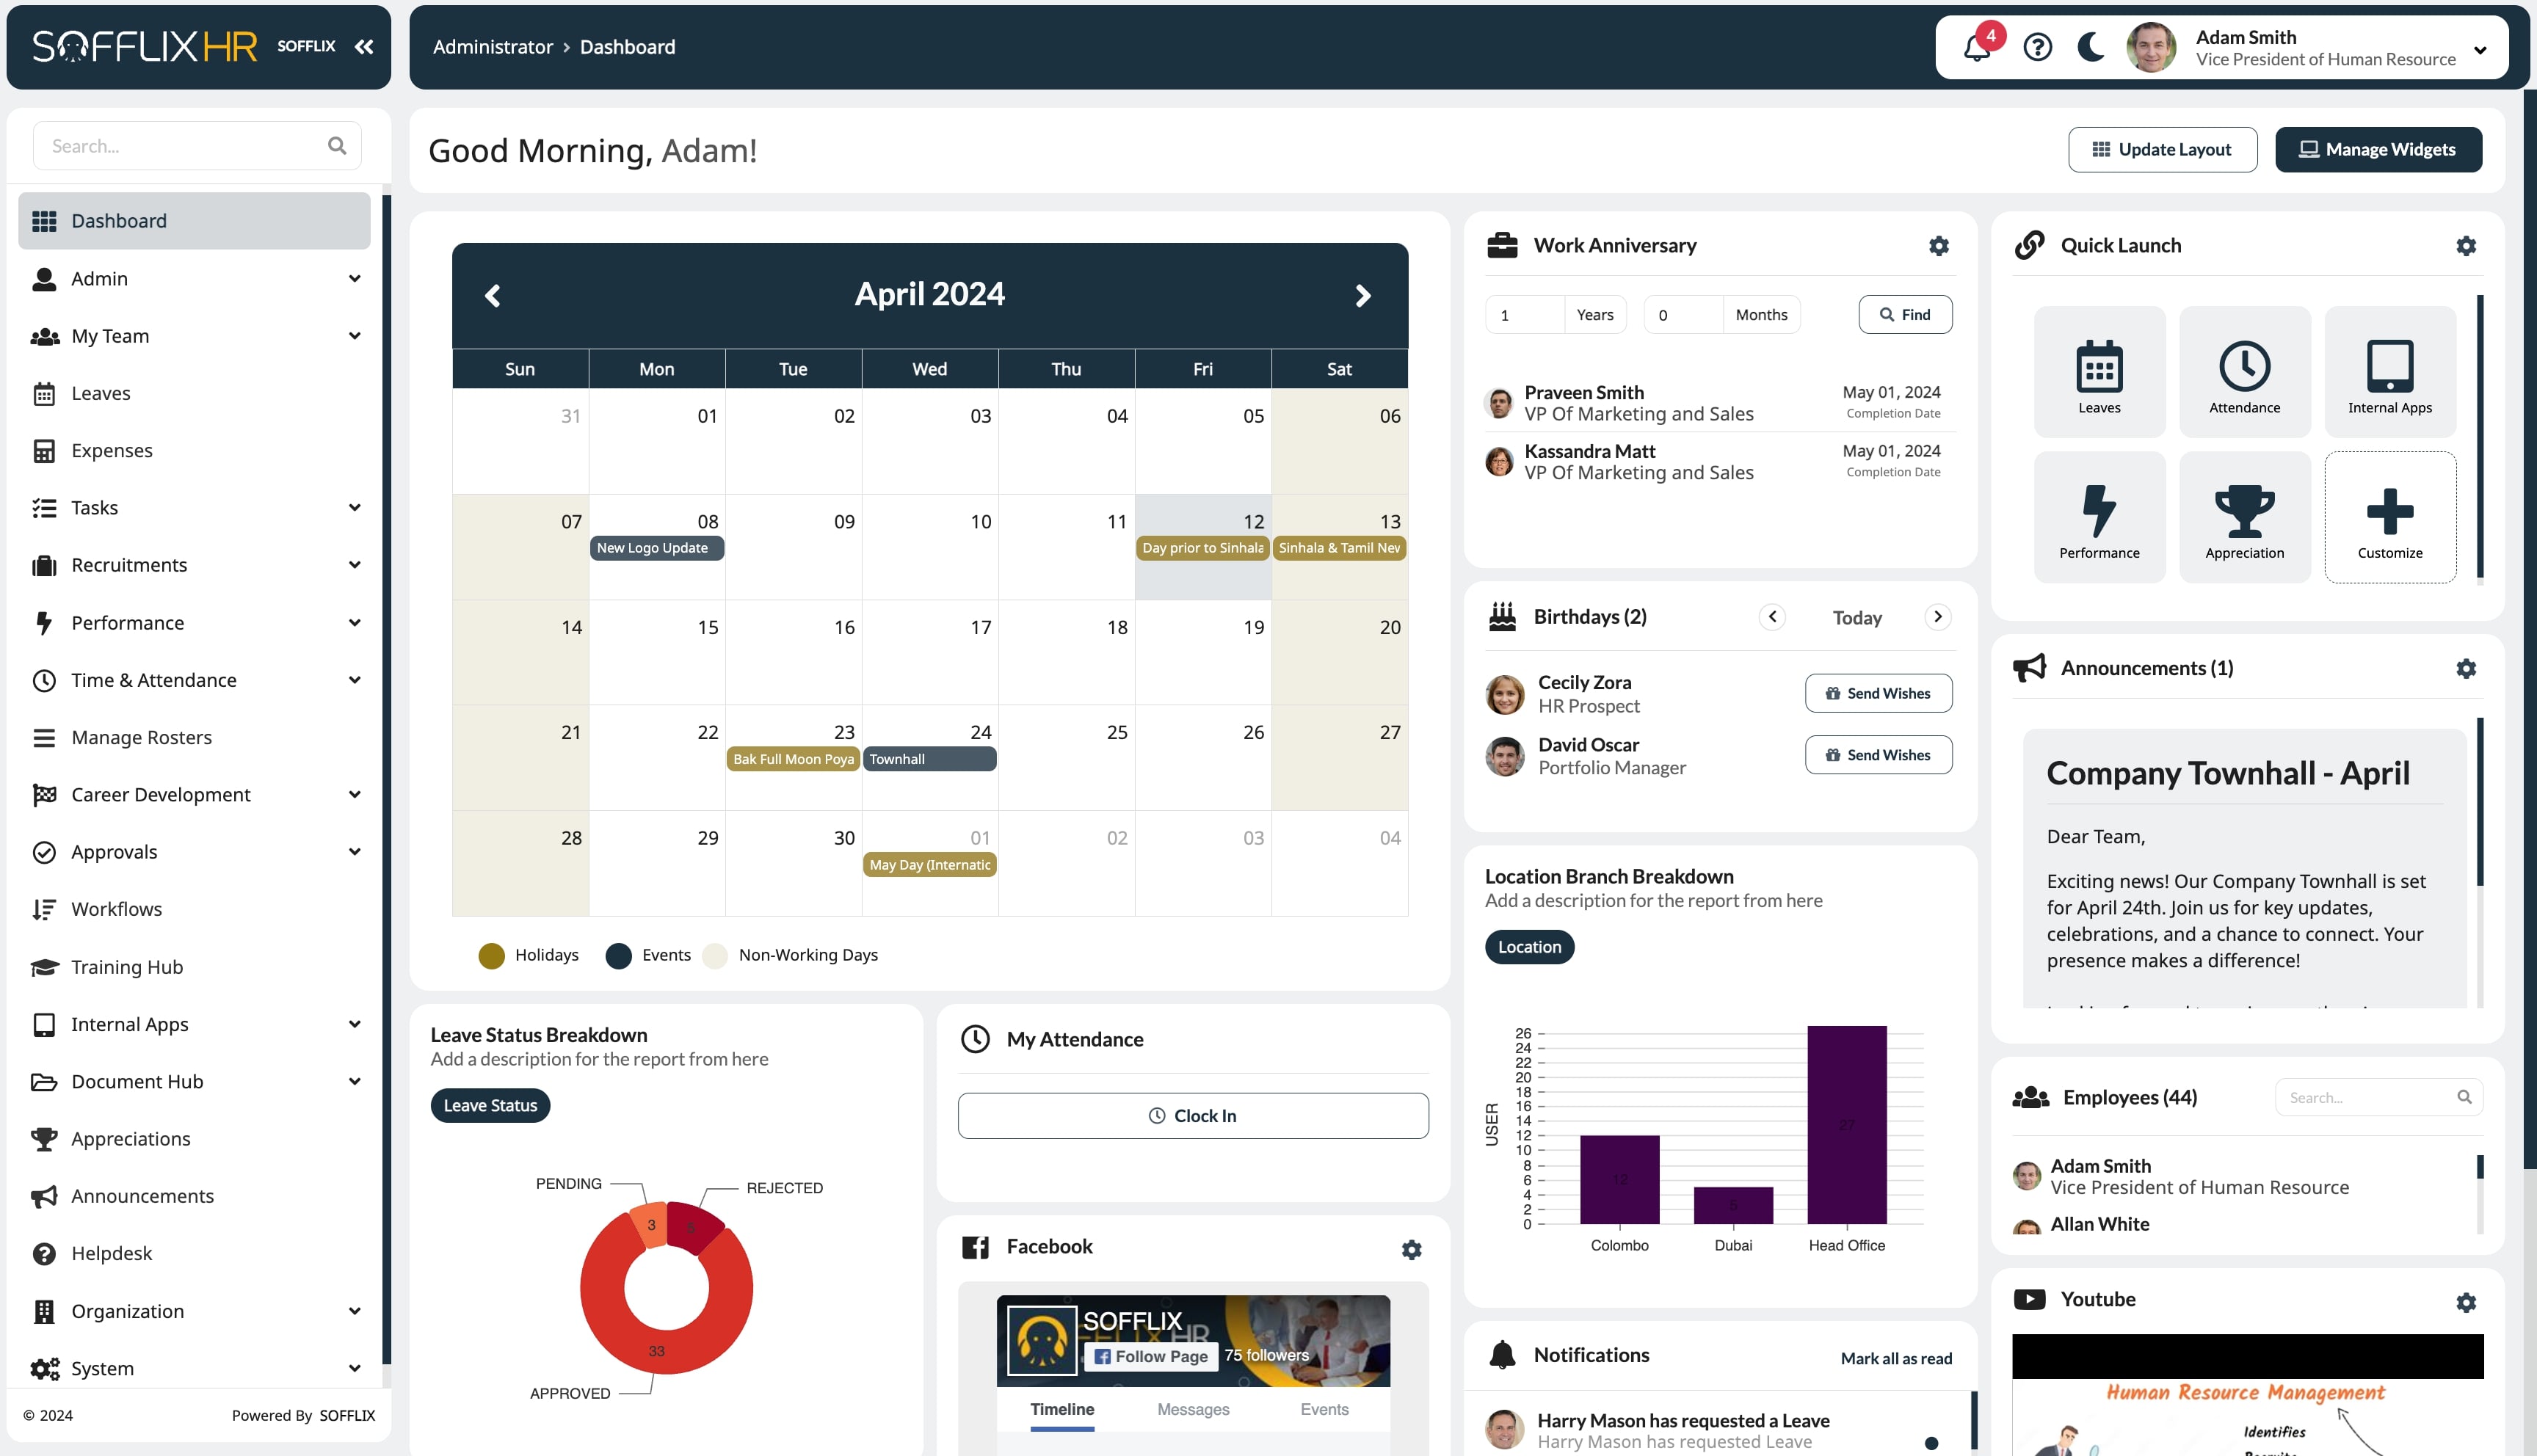Open the Attendance quick launch icon
Screen dimensions: 2537x1456
click(2244, 371)
